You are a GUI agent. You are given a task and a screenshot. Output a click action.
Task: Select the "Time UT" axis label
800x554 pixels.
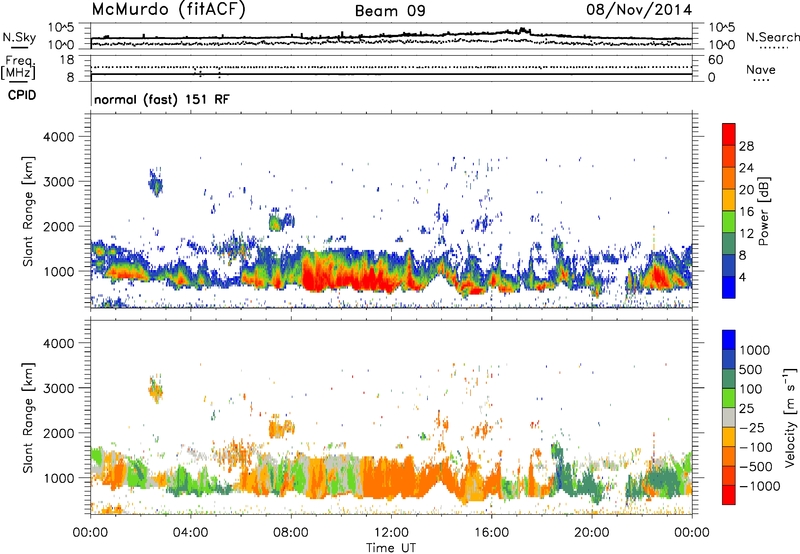[391, 548]
